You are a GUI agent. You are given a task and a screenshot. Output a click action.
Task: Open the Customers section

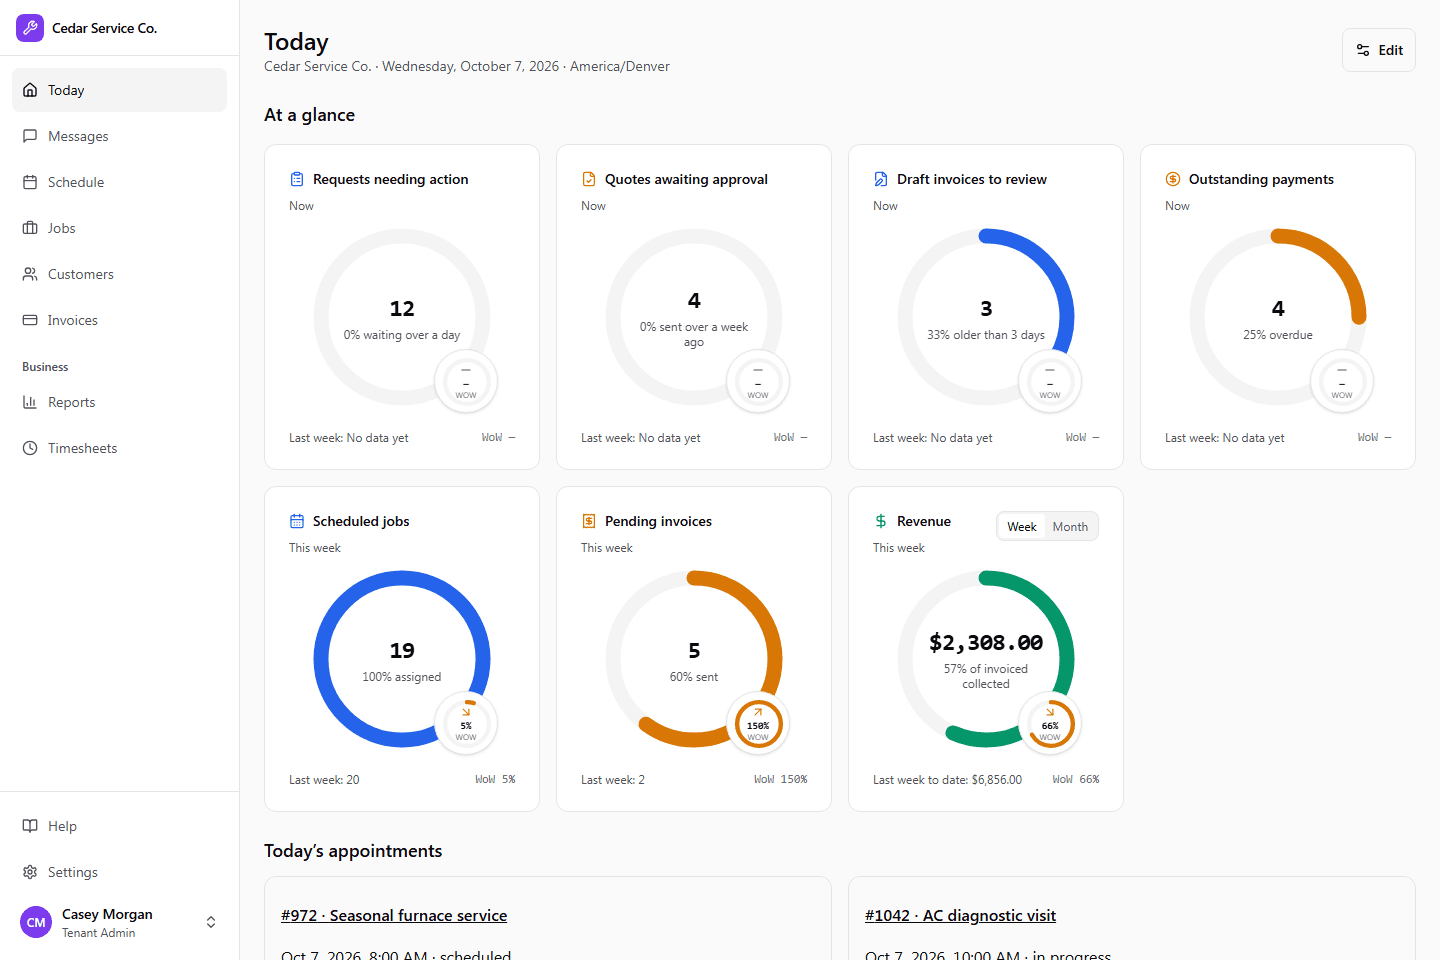click(x=119, y=274)
